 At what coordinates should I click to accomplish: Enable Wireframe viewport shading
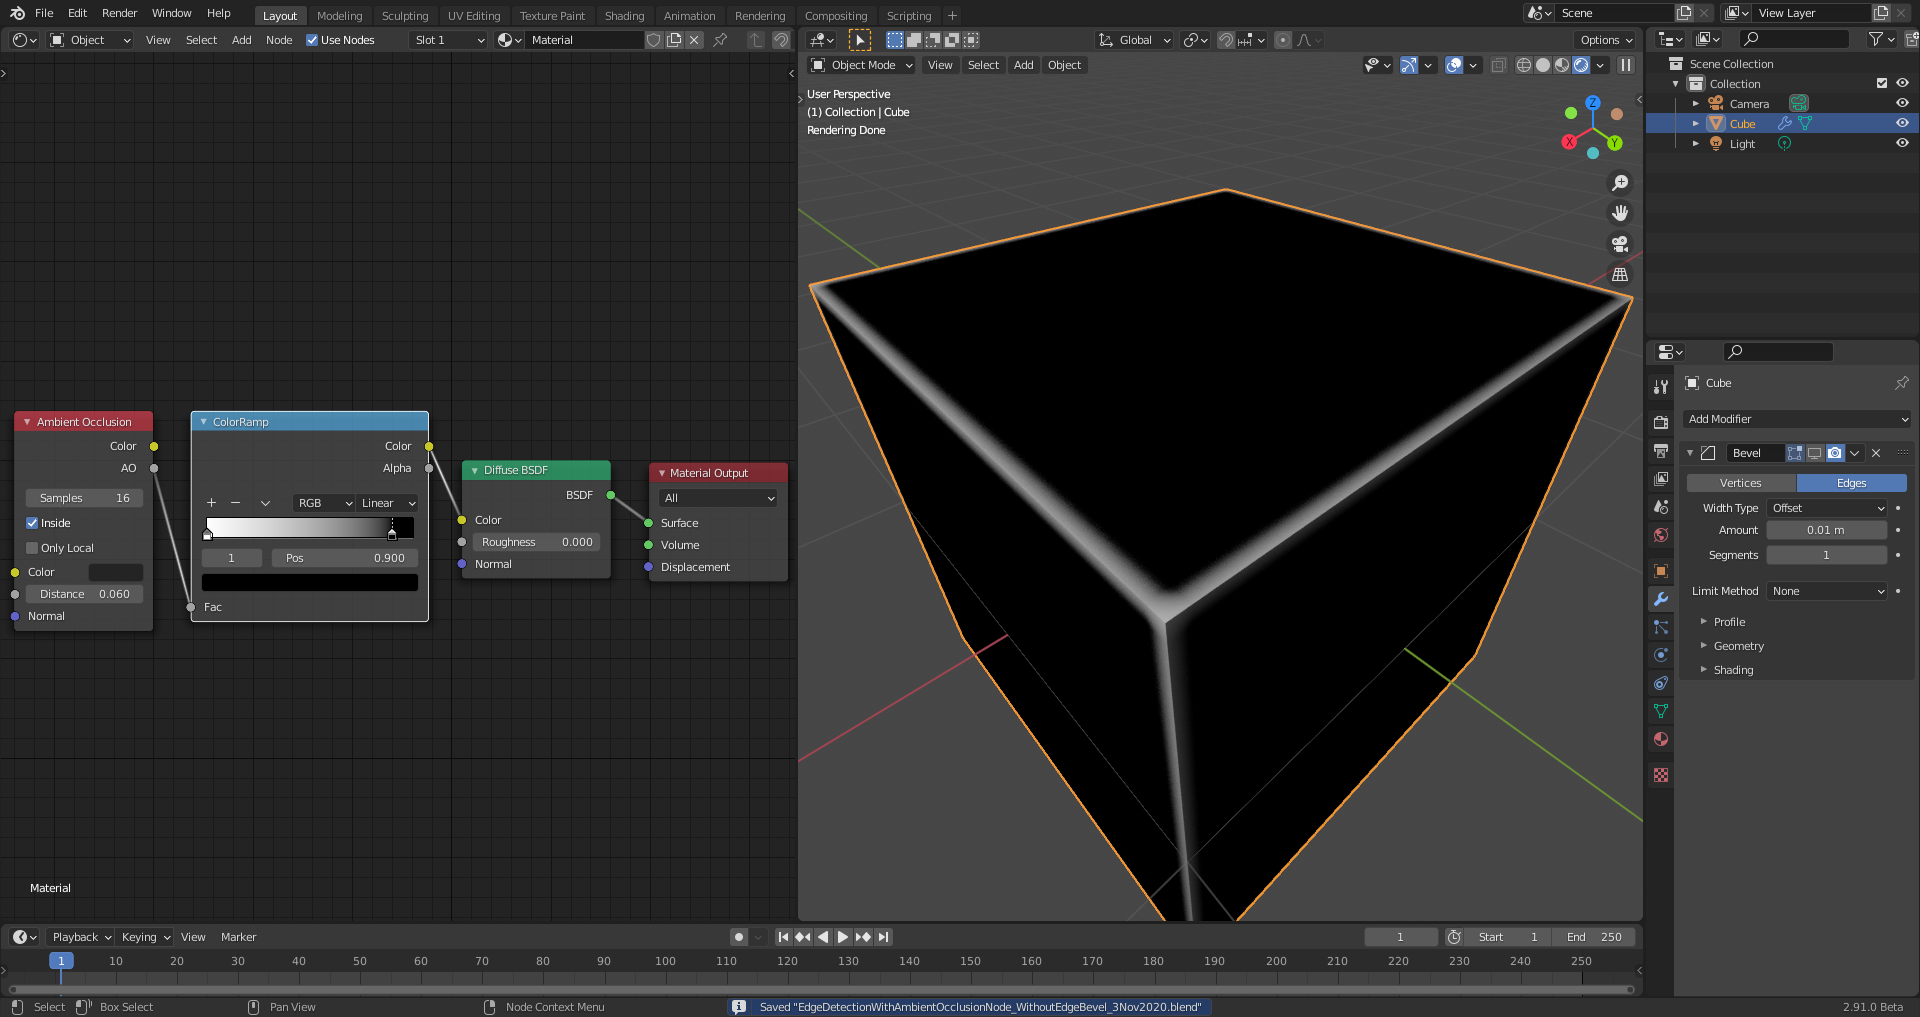coord(1524,65)
